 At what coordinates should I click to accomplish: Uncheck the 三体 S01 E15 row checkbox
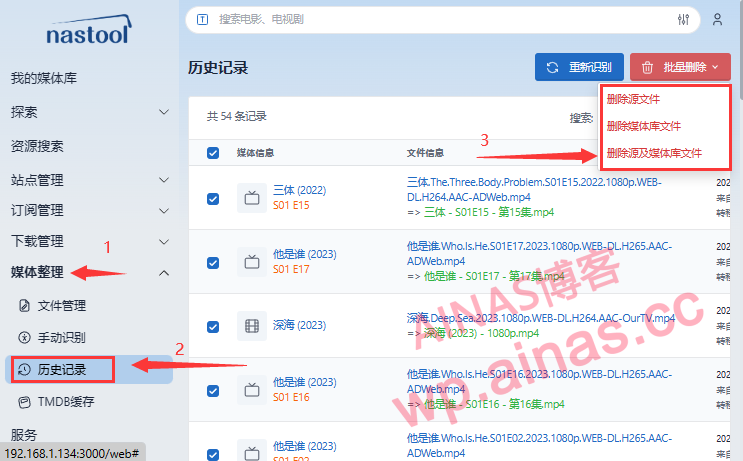(x=213, y=199)
